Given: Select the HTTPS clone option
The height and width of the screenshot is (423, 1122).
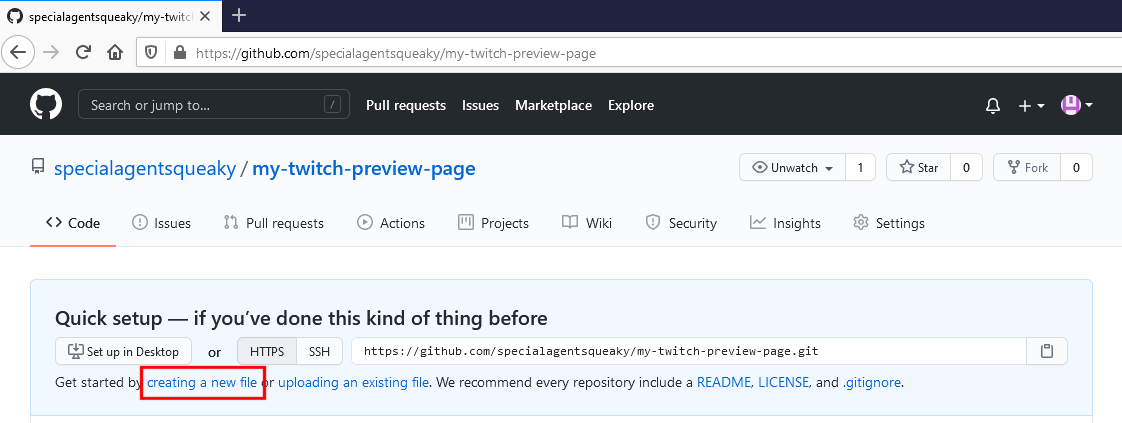Looking at the screenshot, I should tap(266, 351).
